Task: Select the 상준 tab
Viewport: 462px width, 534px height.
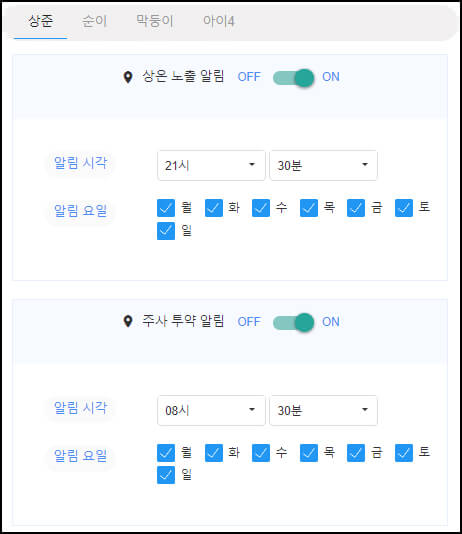Action: [41, 21]
